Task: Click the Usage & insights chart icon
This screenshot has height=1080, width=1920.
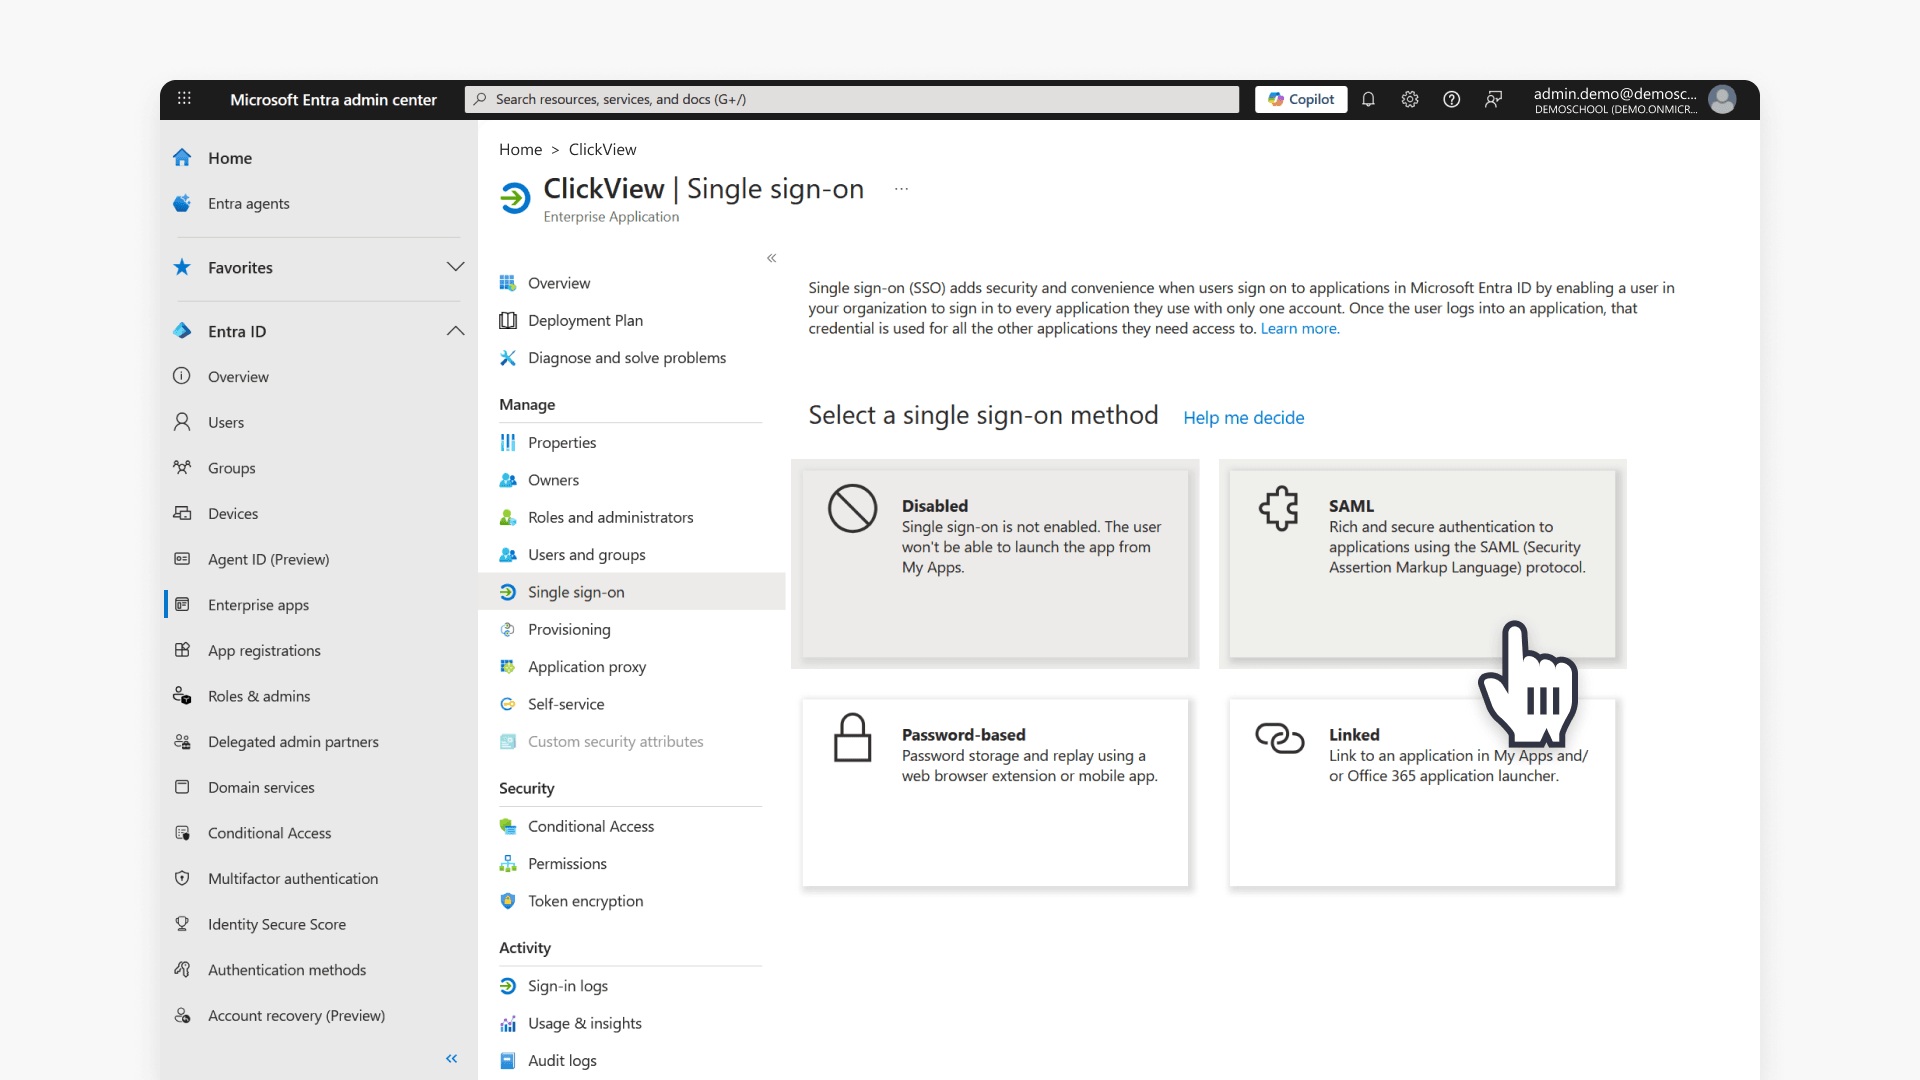Action: [508, 1023]
